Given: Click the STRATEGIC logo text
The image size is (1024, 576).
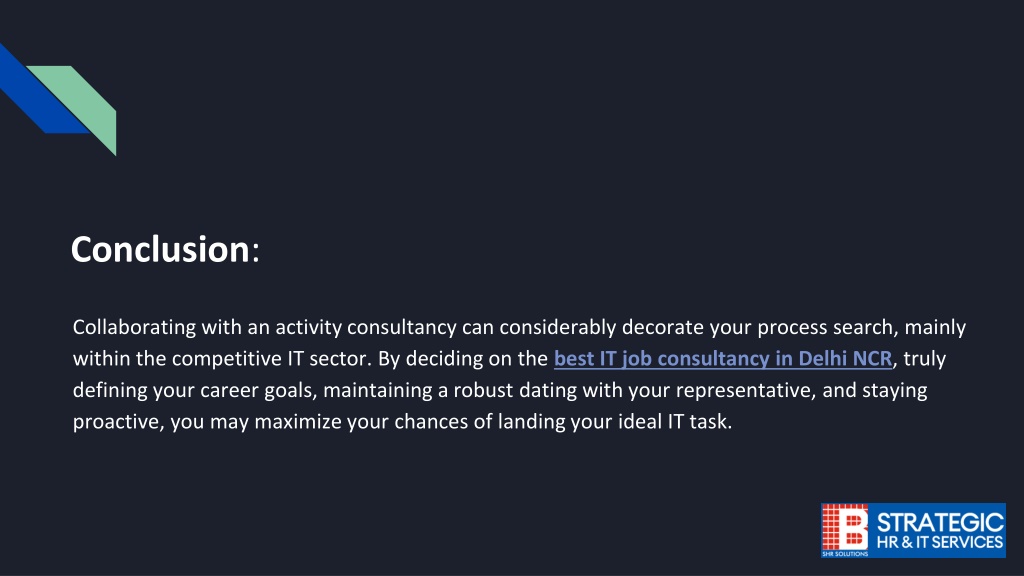Looking at the screenshot, I should coord(940,522).
